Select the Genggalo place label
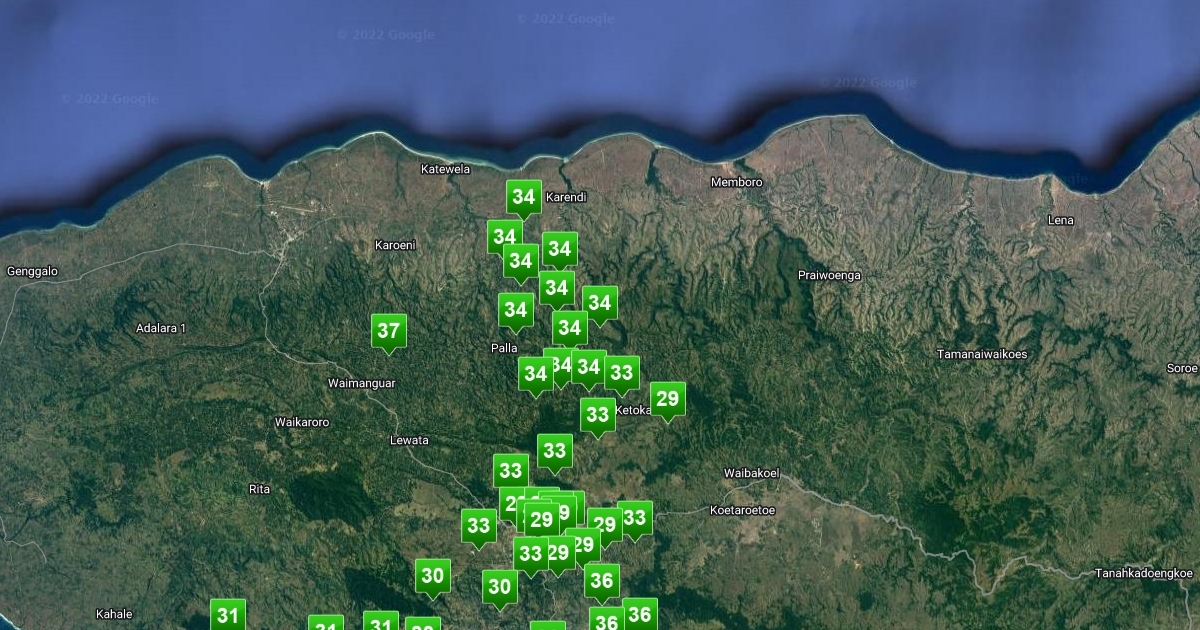Viewport: 1200px width, 630px height. click(x=33, y=271)
